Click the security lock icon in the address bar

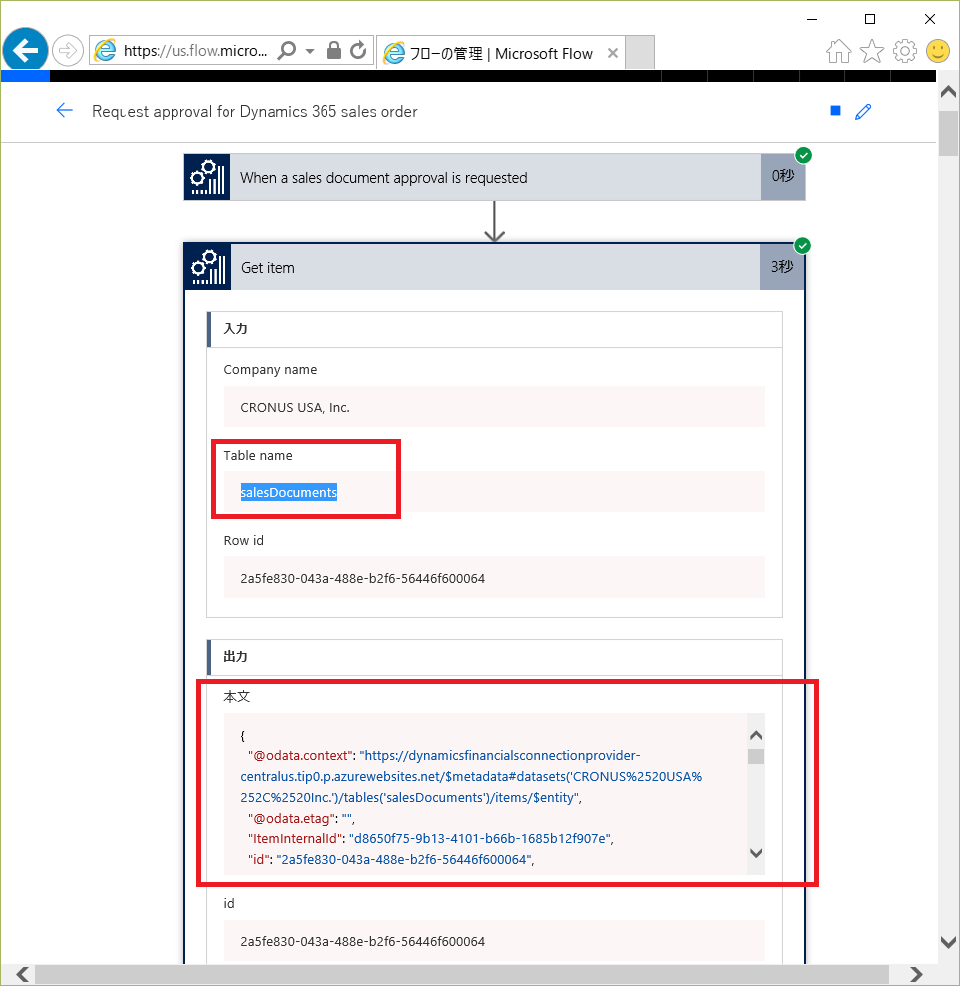coord(334,50)
